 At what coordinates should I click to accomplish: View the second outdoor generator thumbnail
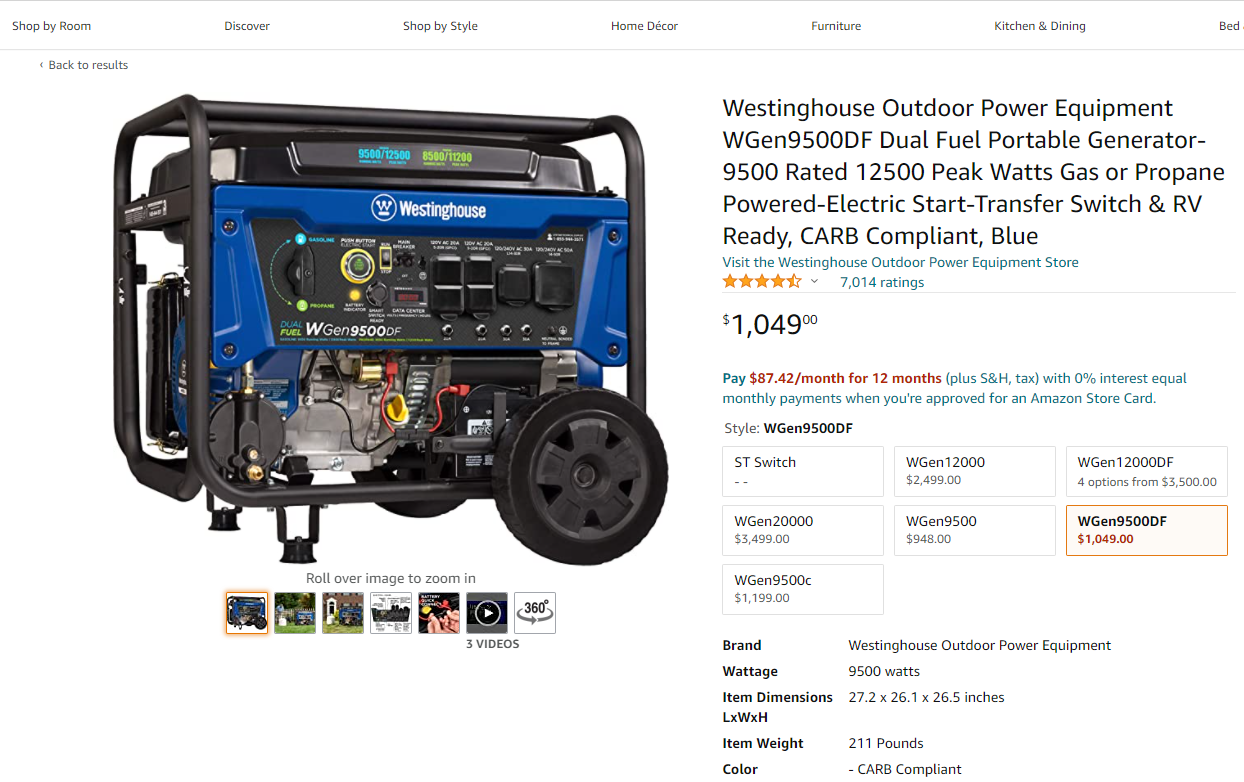[x=295, y=613]
